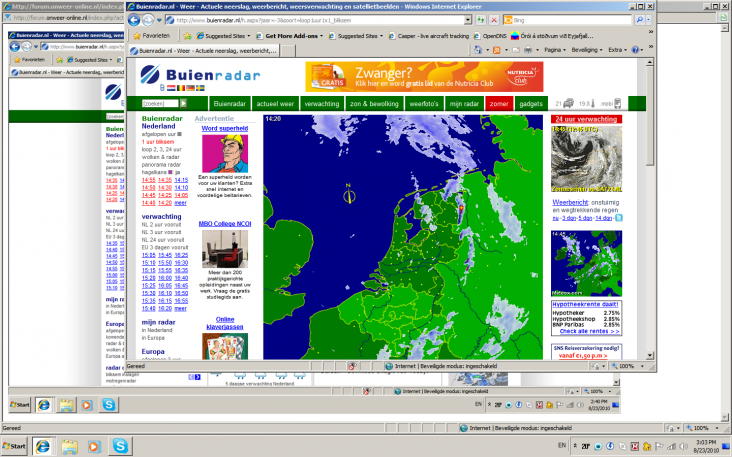Open the Pagina dropdown menu
732x457 pixels.
pos(553,50)
